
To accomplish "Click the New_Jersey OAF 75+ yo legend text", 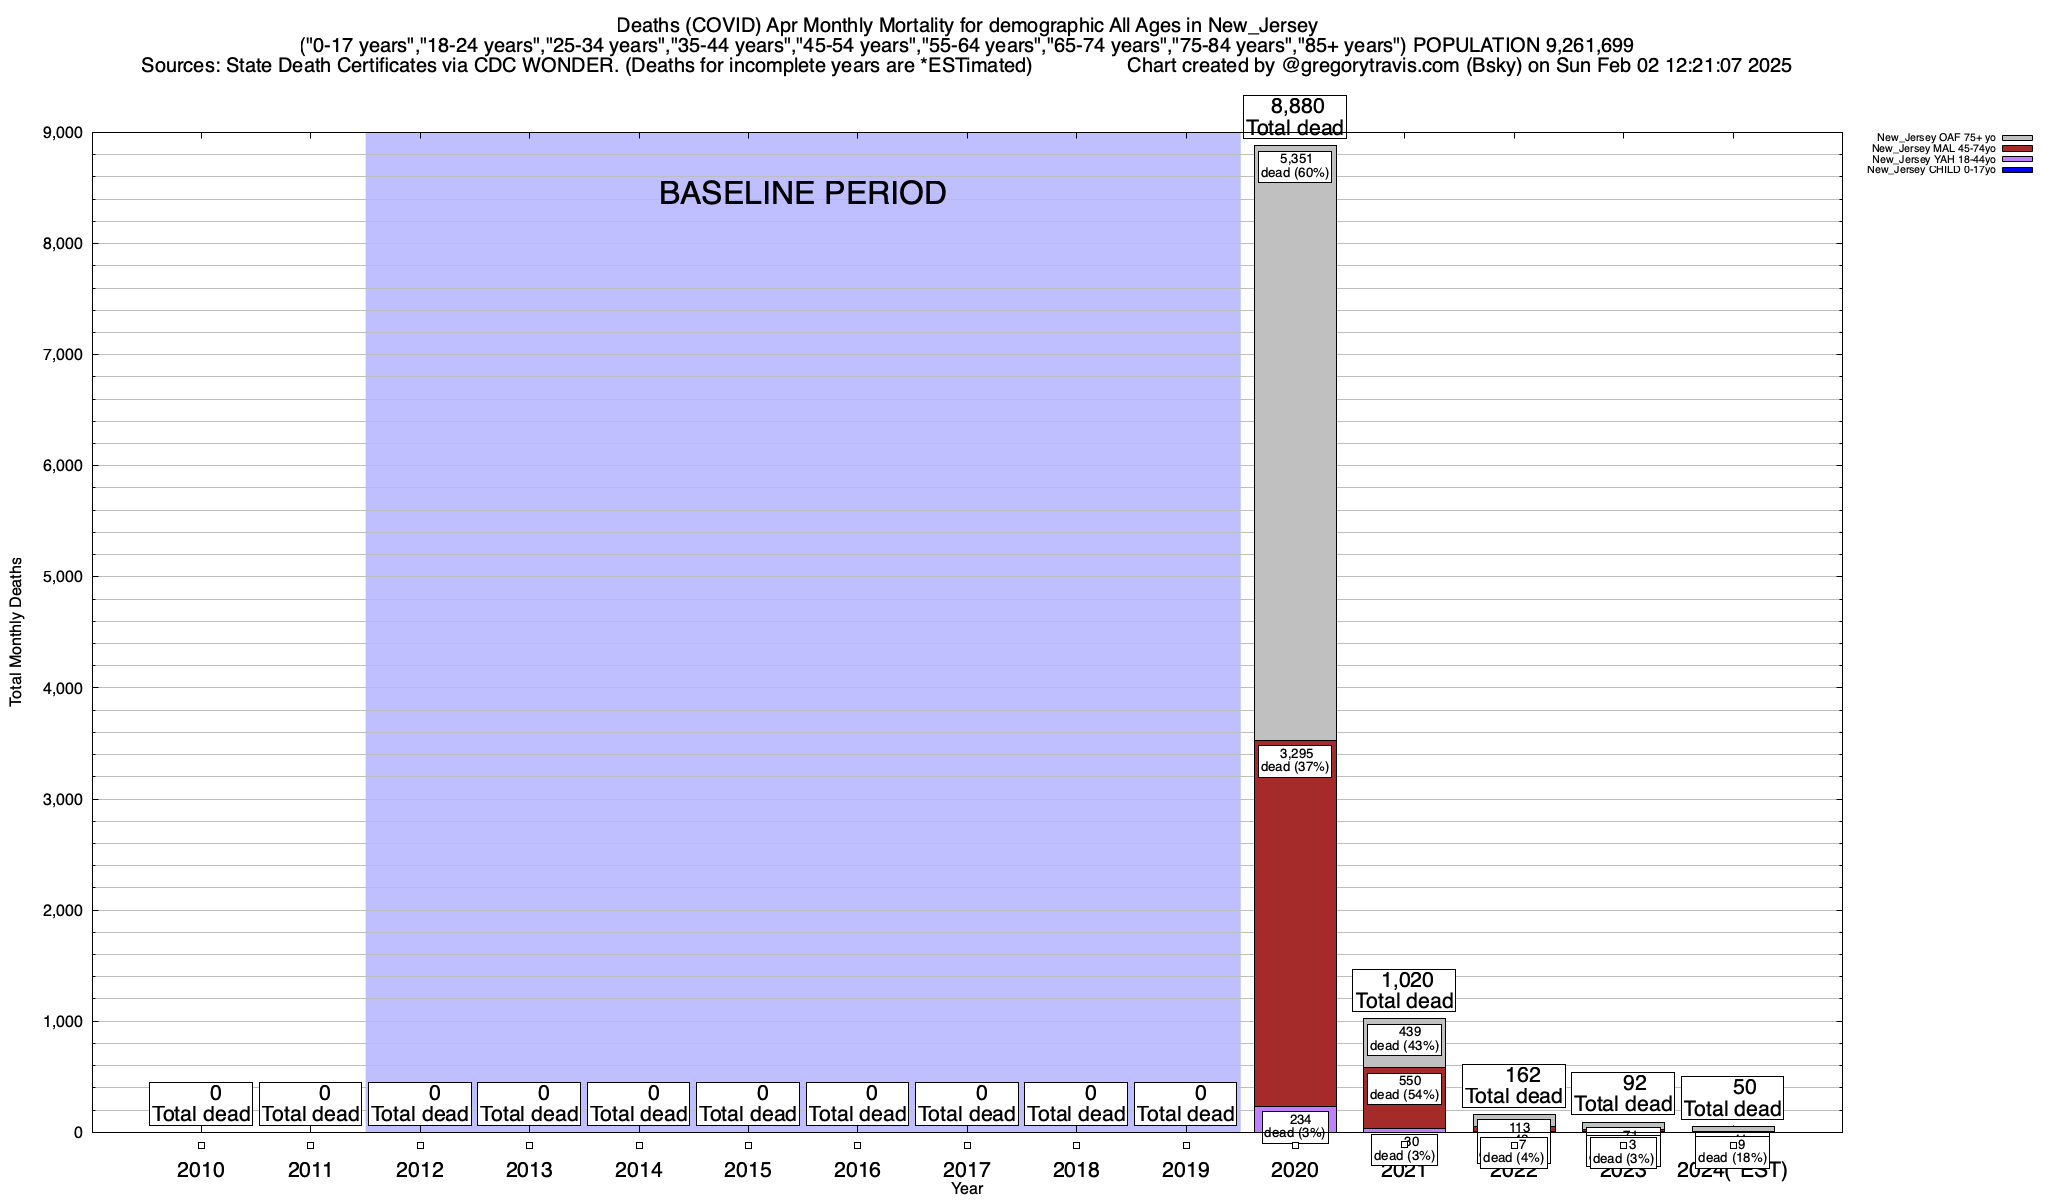I will click(1935, 138).
